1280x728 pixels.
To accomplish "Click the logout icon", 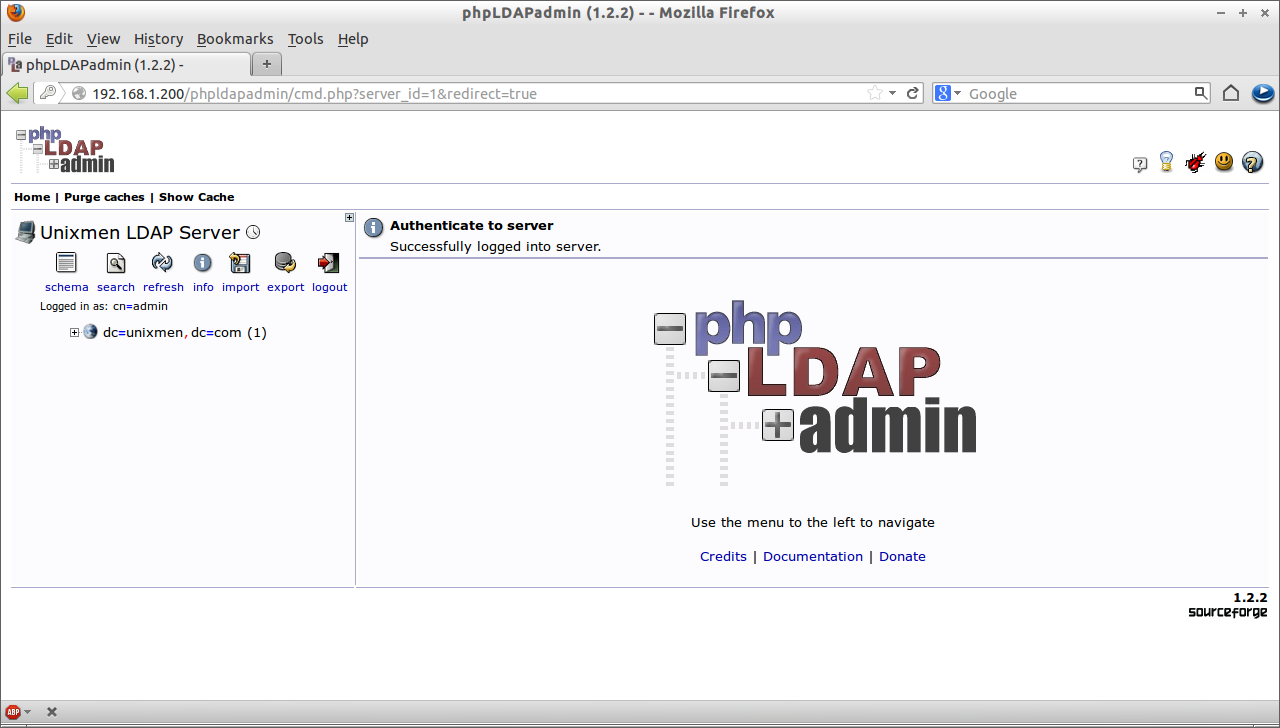I will click(x=328, y=263).
